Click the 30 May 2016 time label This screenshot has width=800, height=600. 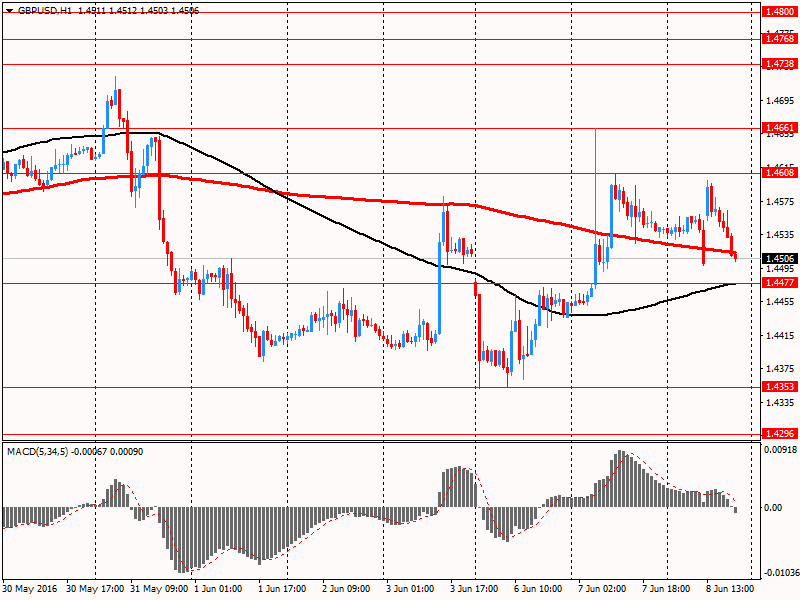(x=30, y=589)
